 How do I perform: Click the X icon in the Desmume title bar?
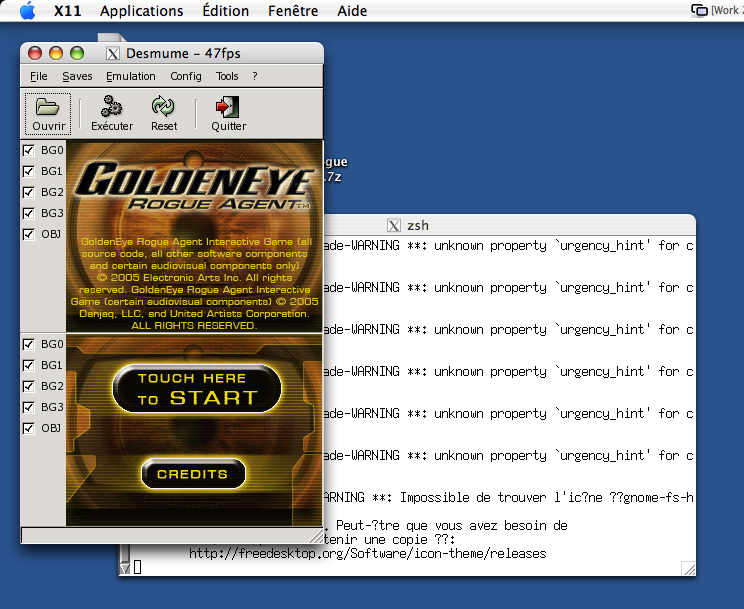112,54
